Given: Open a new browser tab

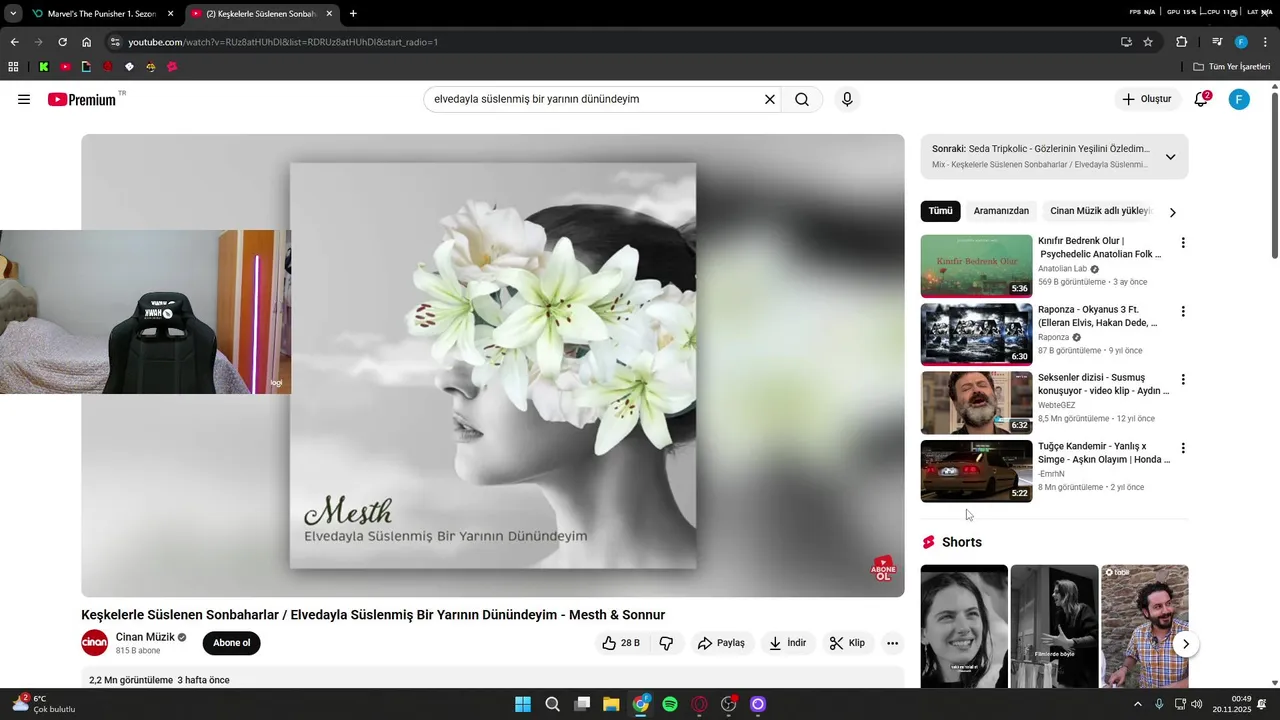Looking at the screenshot, I should pyautogui.click(x=353, y=14).
